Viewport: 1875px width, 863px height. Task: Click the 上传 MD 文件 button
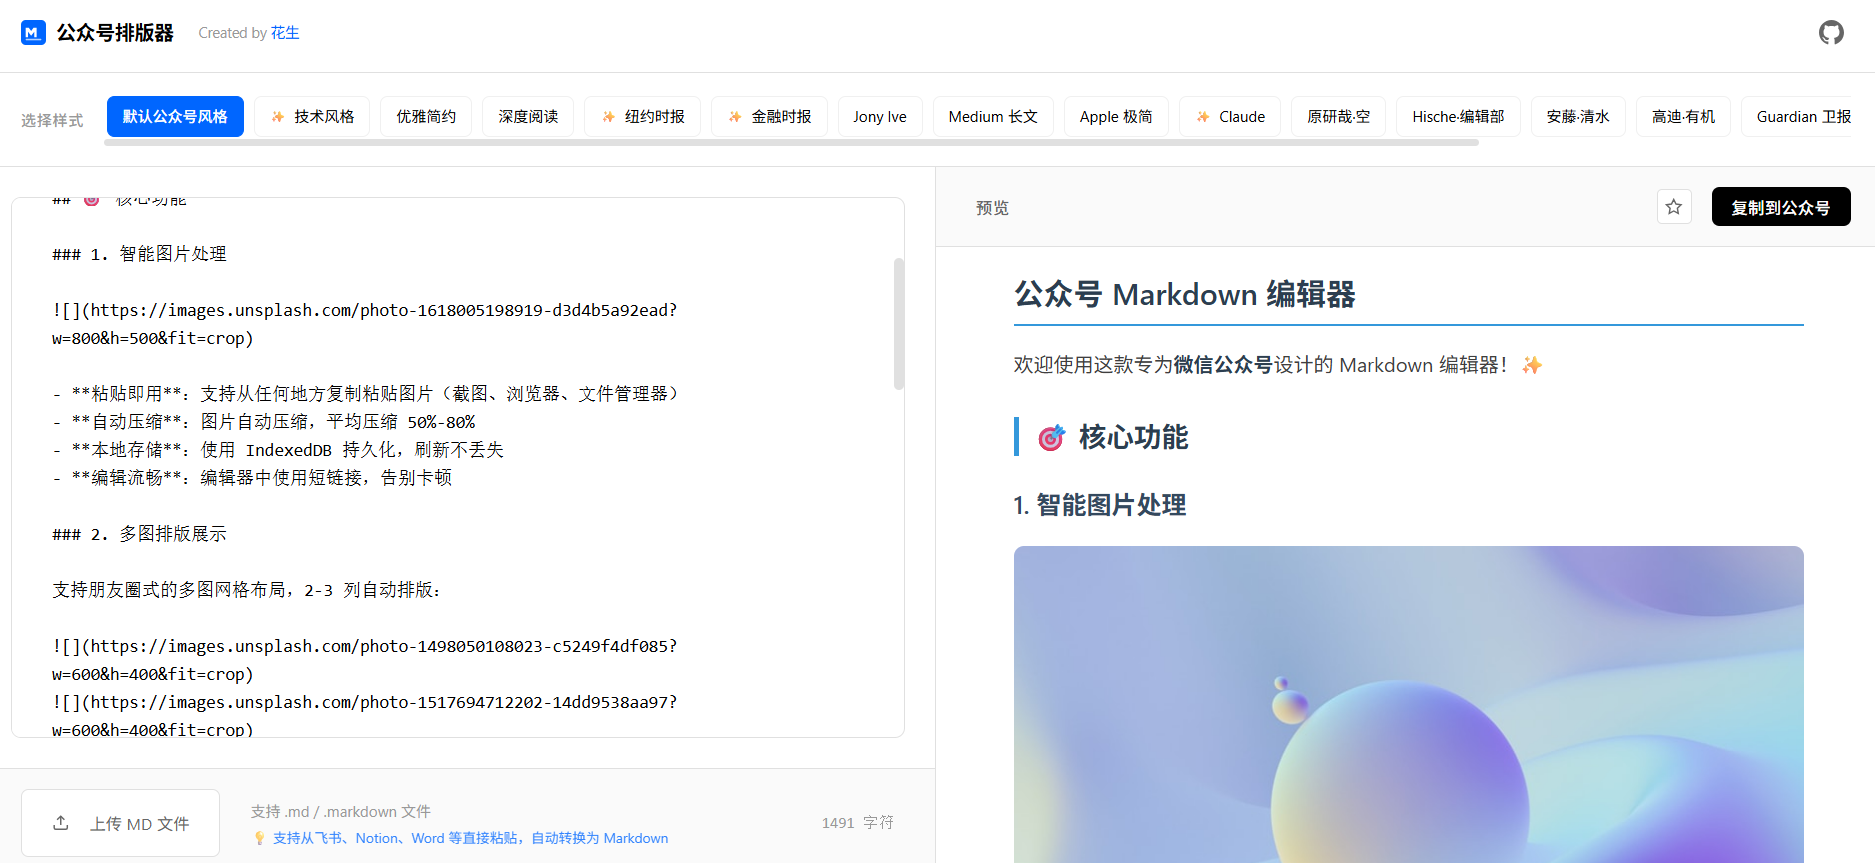tap(121, 823)
